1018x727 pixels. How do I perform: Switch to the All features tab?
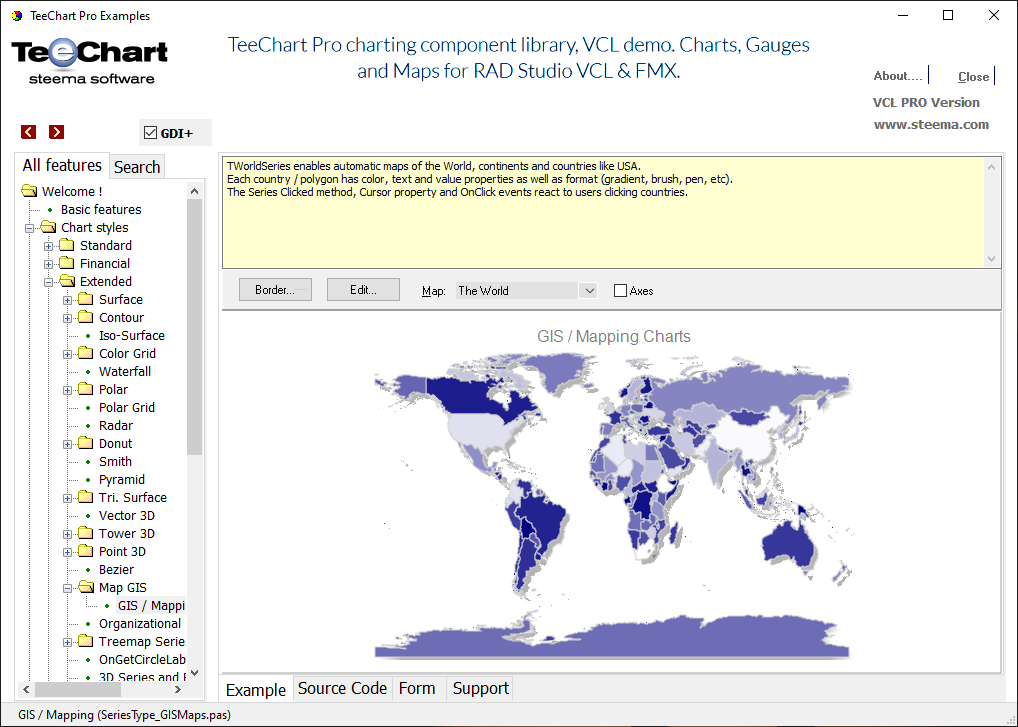(x=62, y=166)
